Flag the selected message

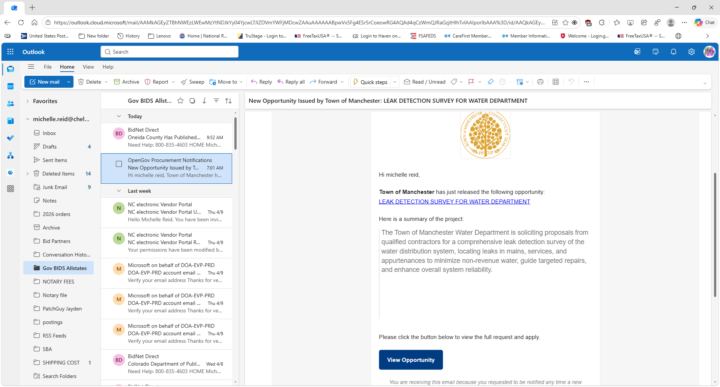(471, 82)
